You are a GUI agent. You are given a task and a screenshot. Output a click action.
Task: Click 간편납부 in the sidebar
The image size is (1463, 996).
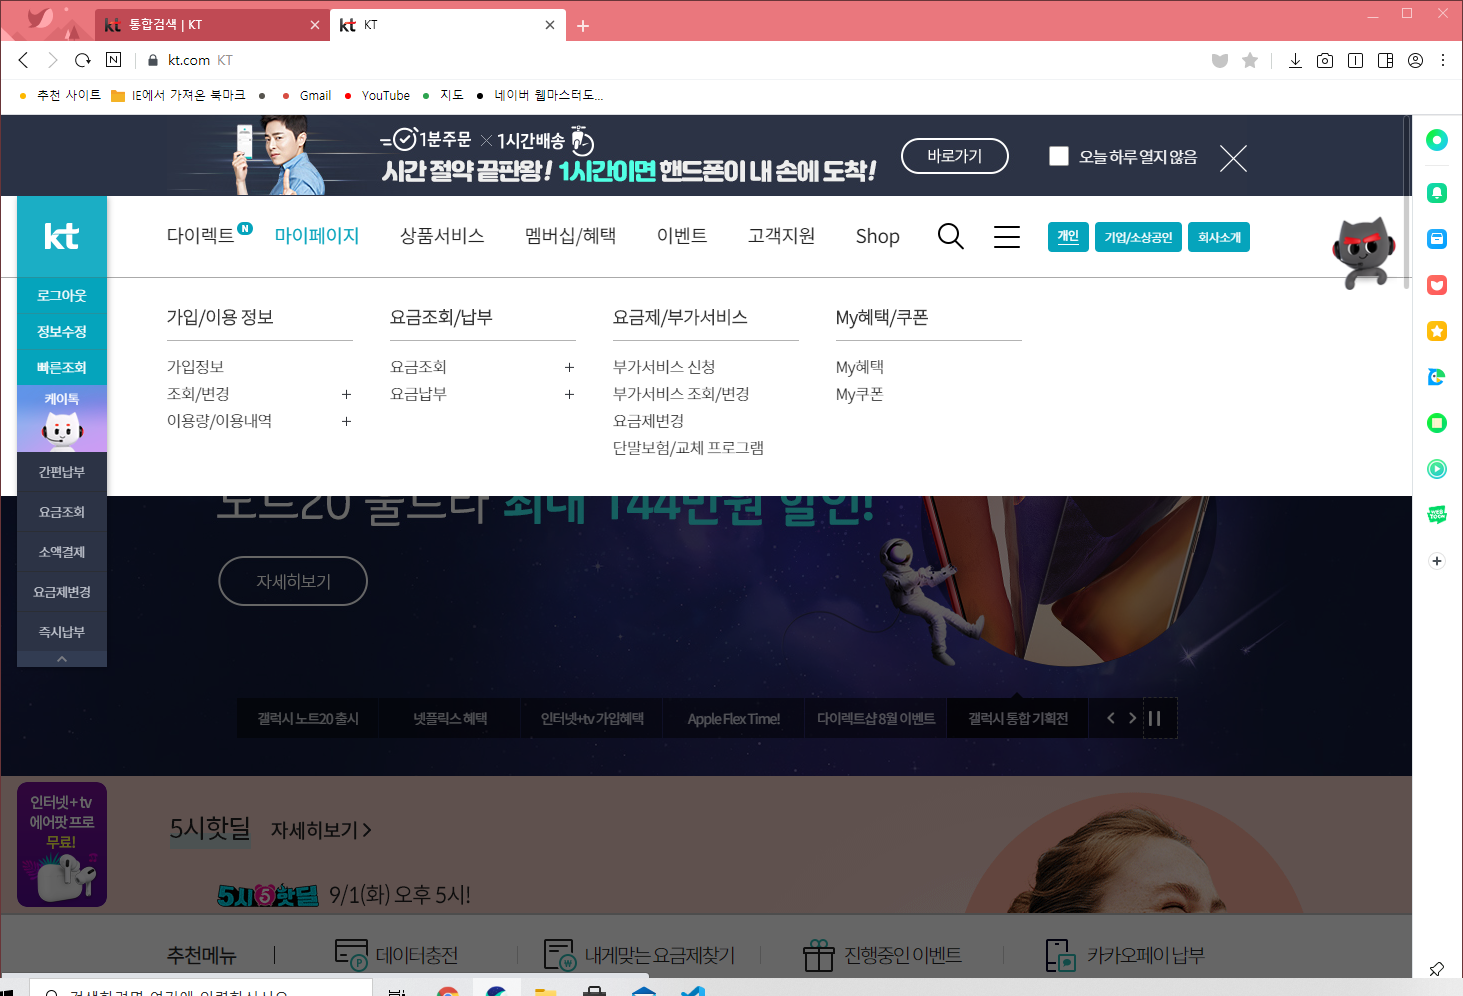point(61,472)
